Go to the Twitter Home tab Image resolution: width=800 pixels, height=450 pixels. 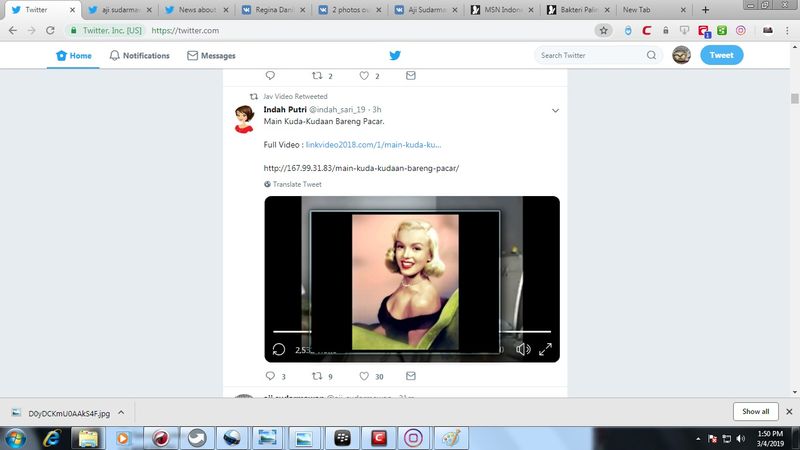pyautogui.click(x=73, y=56)
